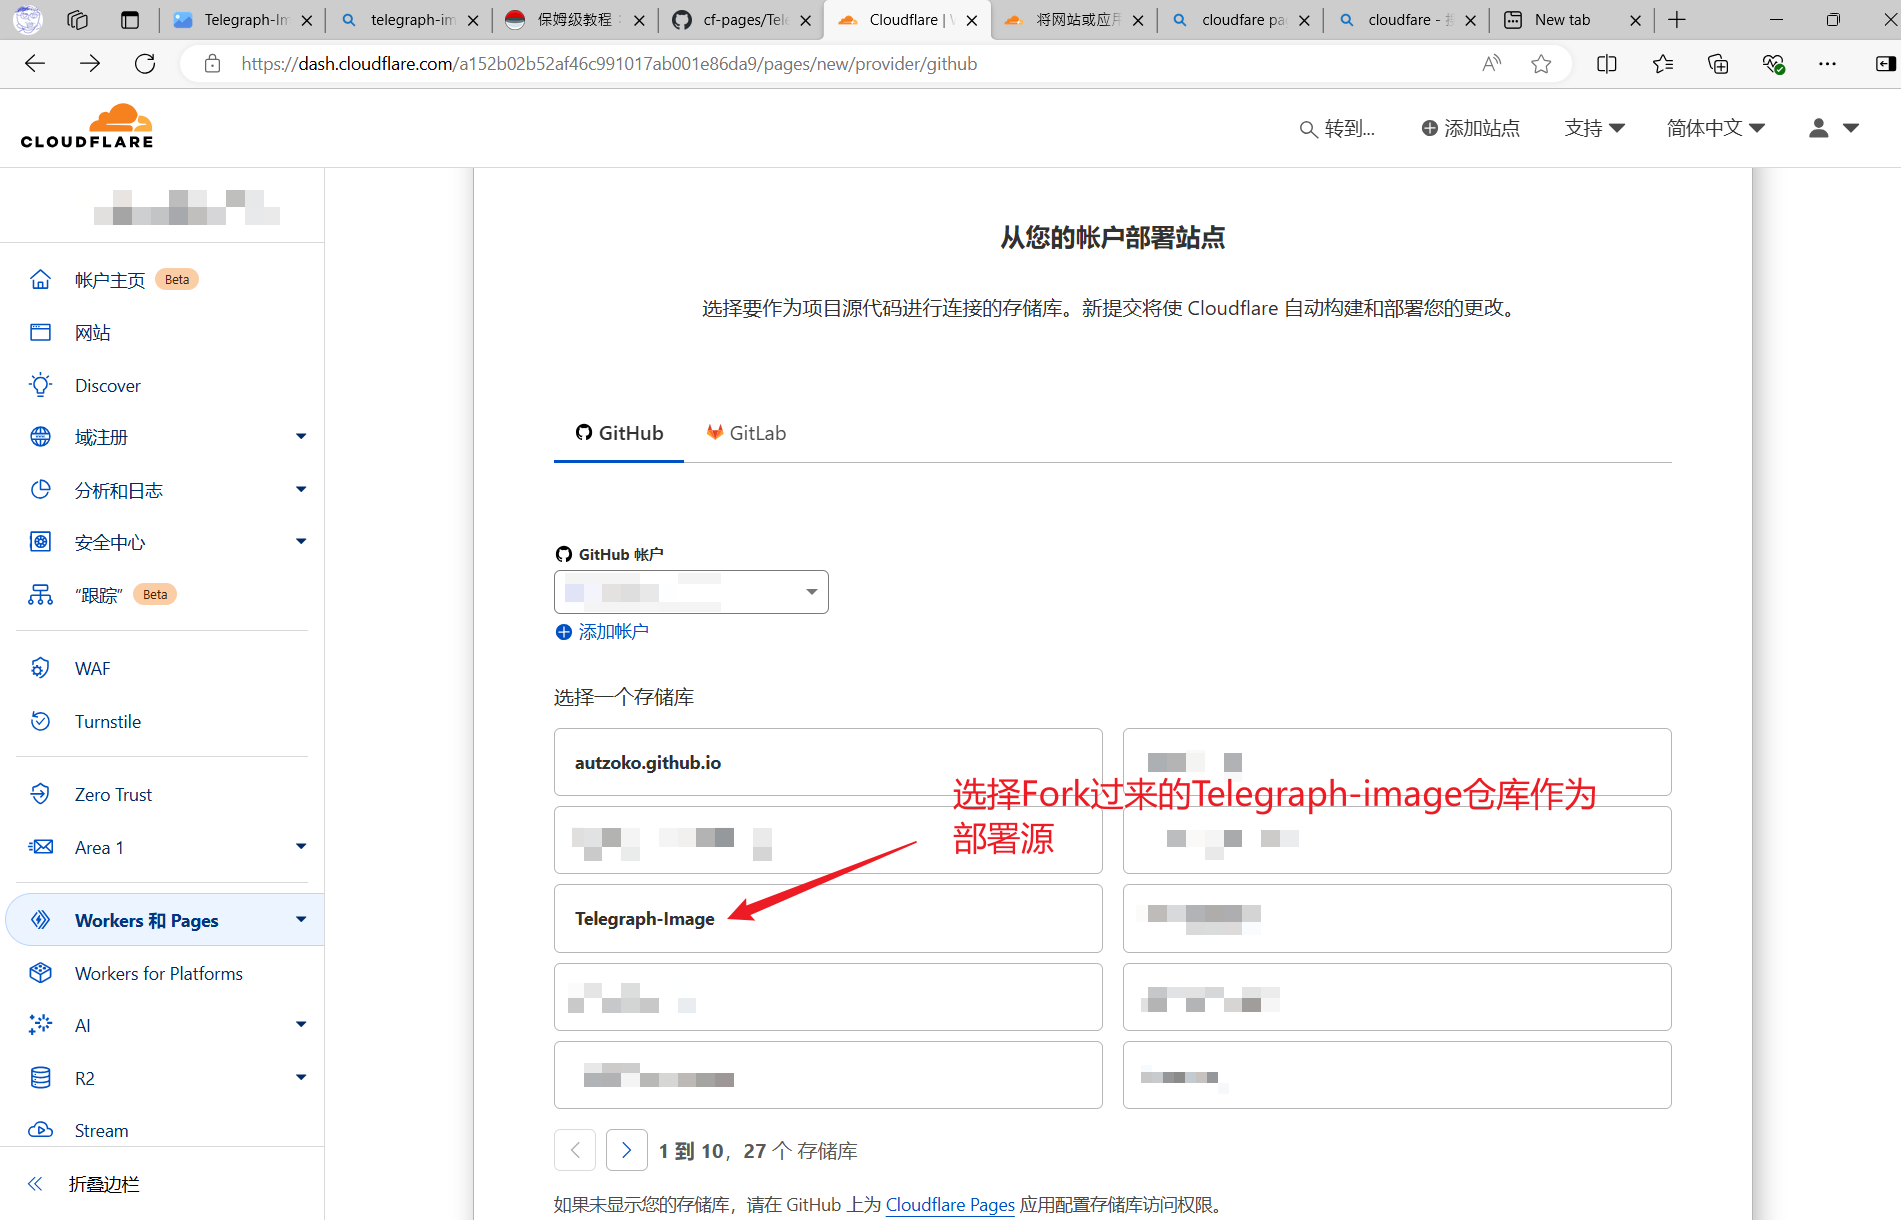Image resolution: width=1901 pixels, height=1220 pixels.
Task: Click the WAF shield icon
Action: click(x=40, y=668)
